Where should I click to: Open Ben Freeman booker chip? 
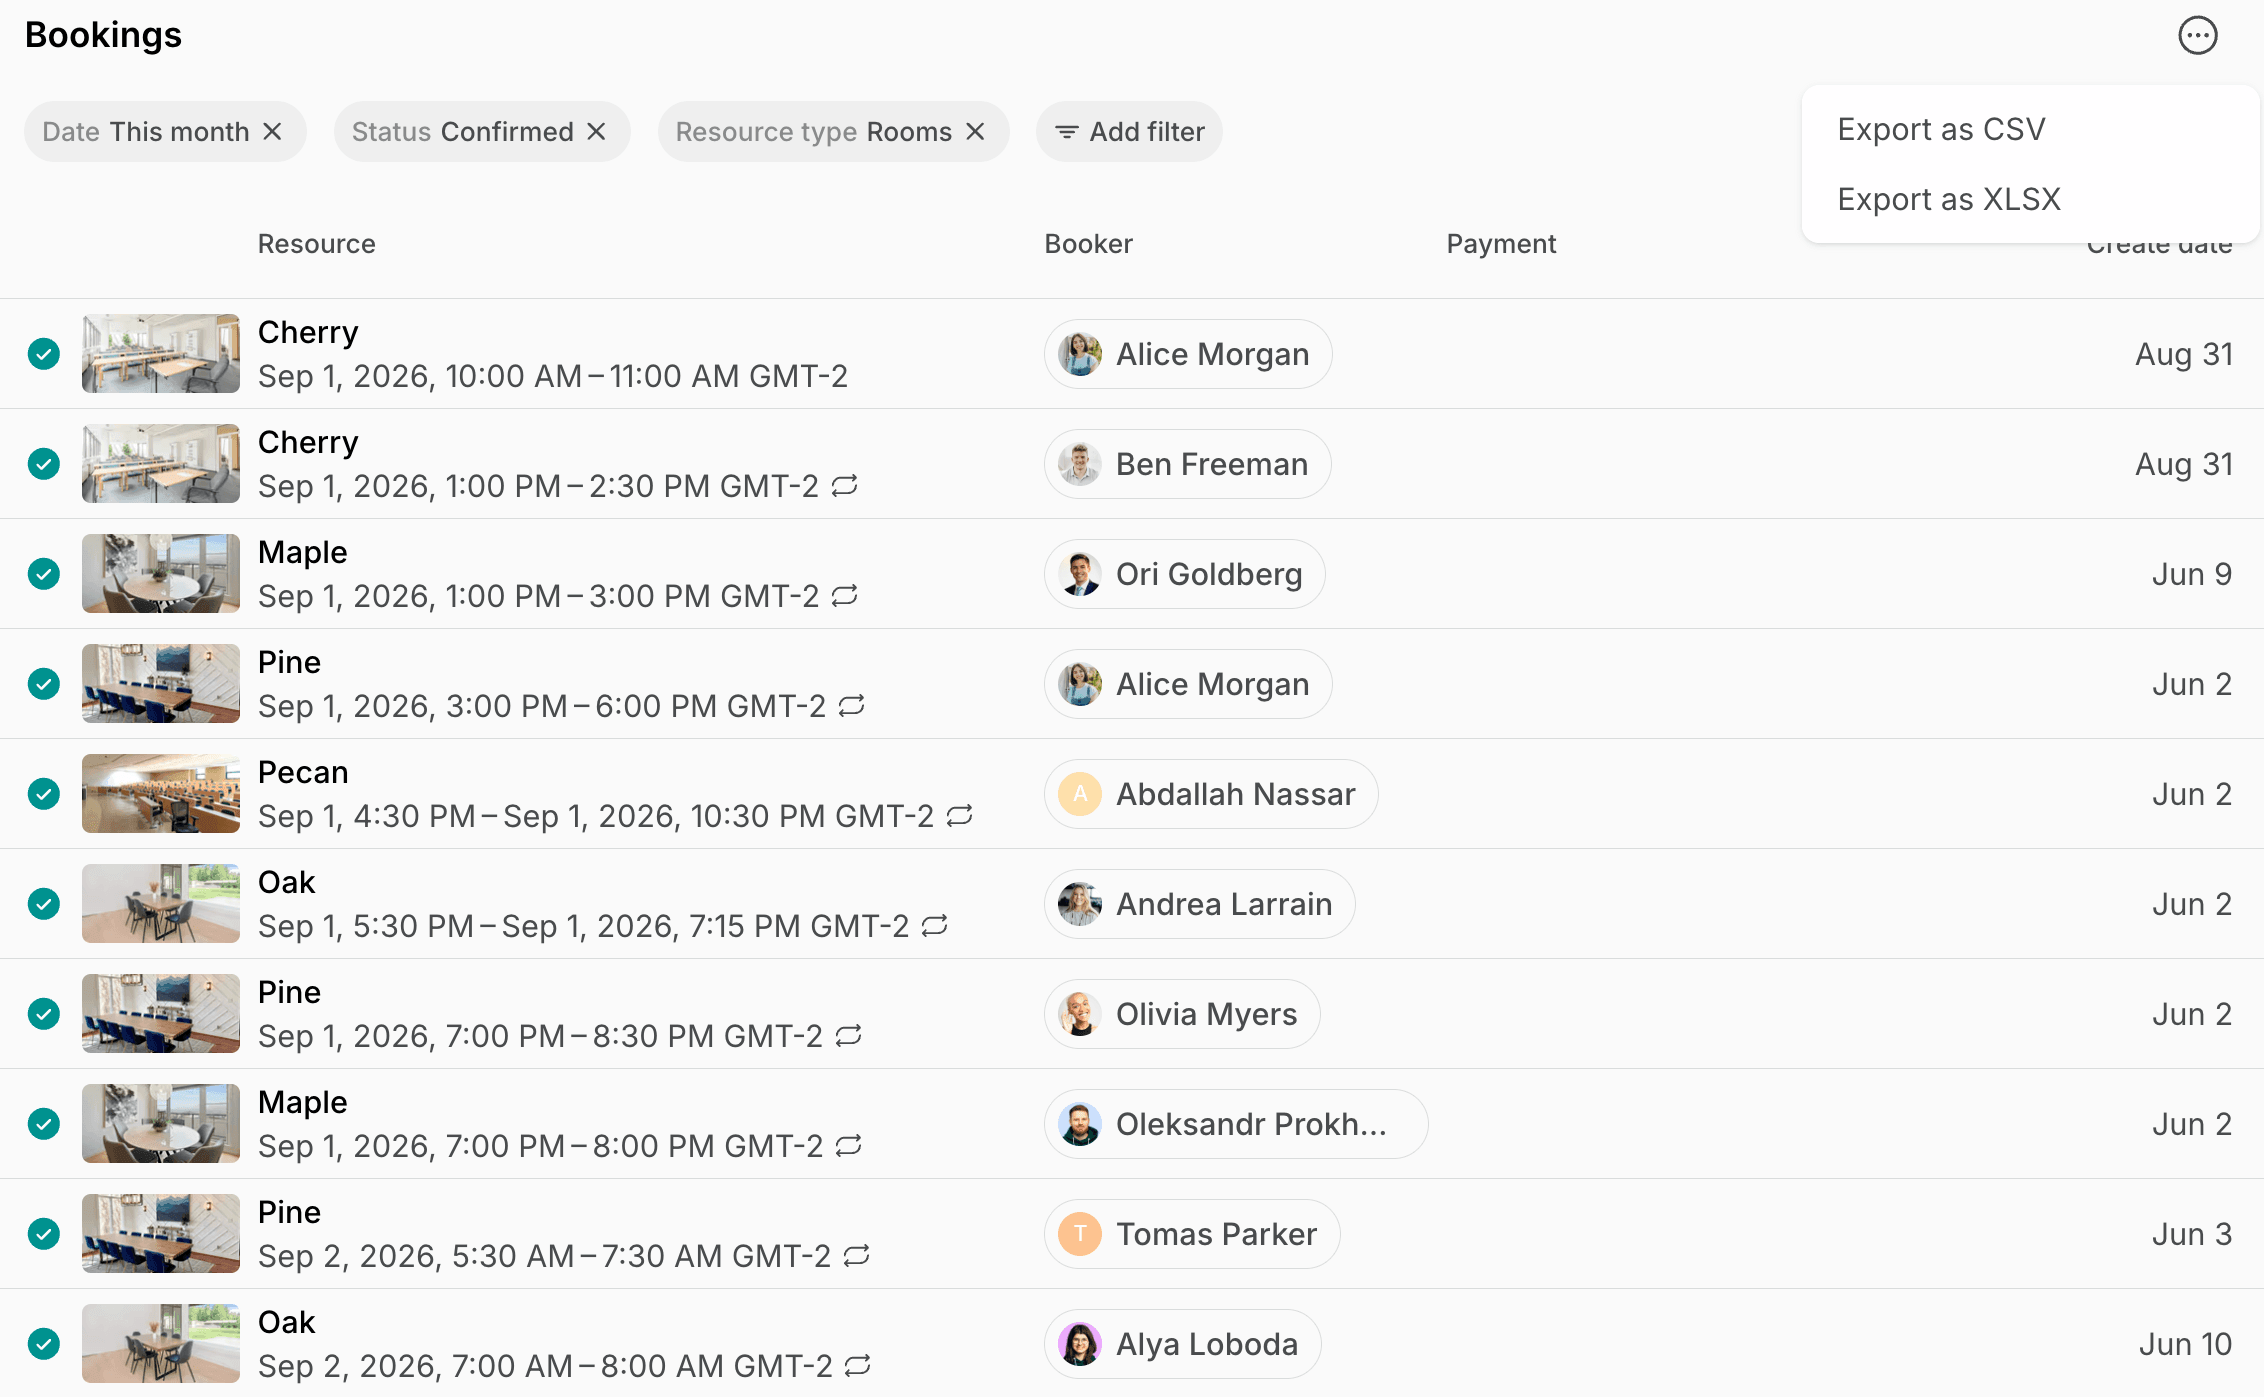pyautogui.click(x=1187, y=464)
